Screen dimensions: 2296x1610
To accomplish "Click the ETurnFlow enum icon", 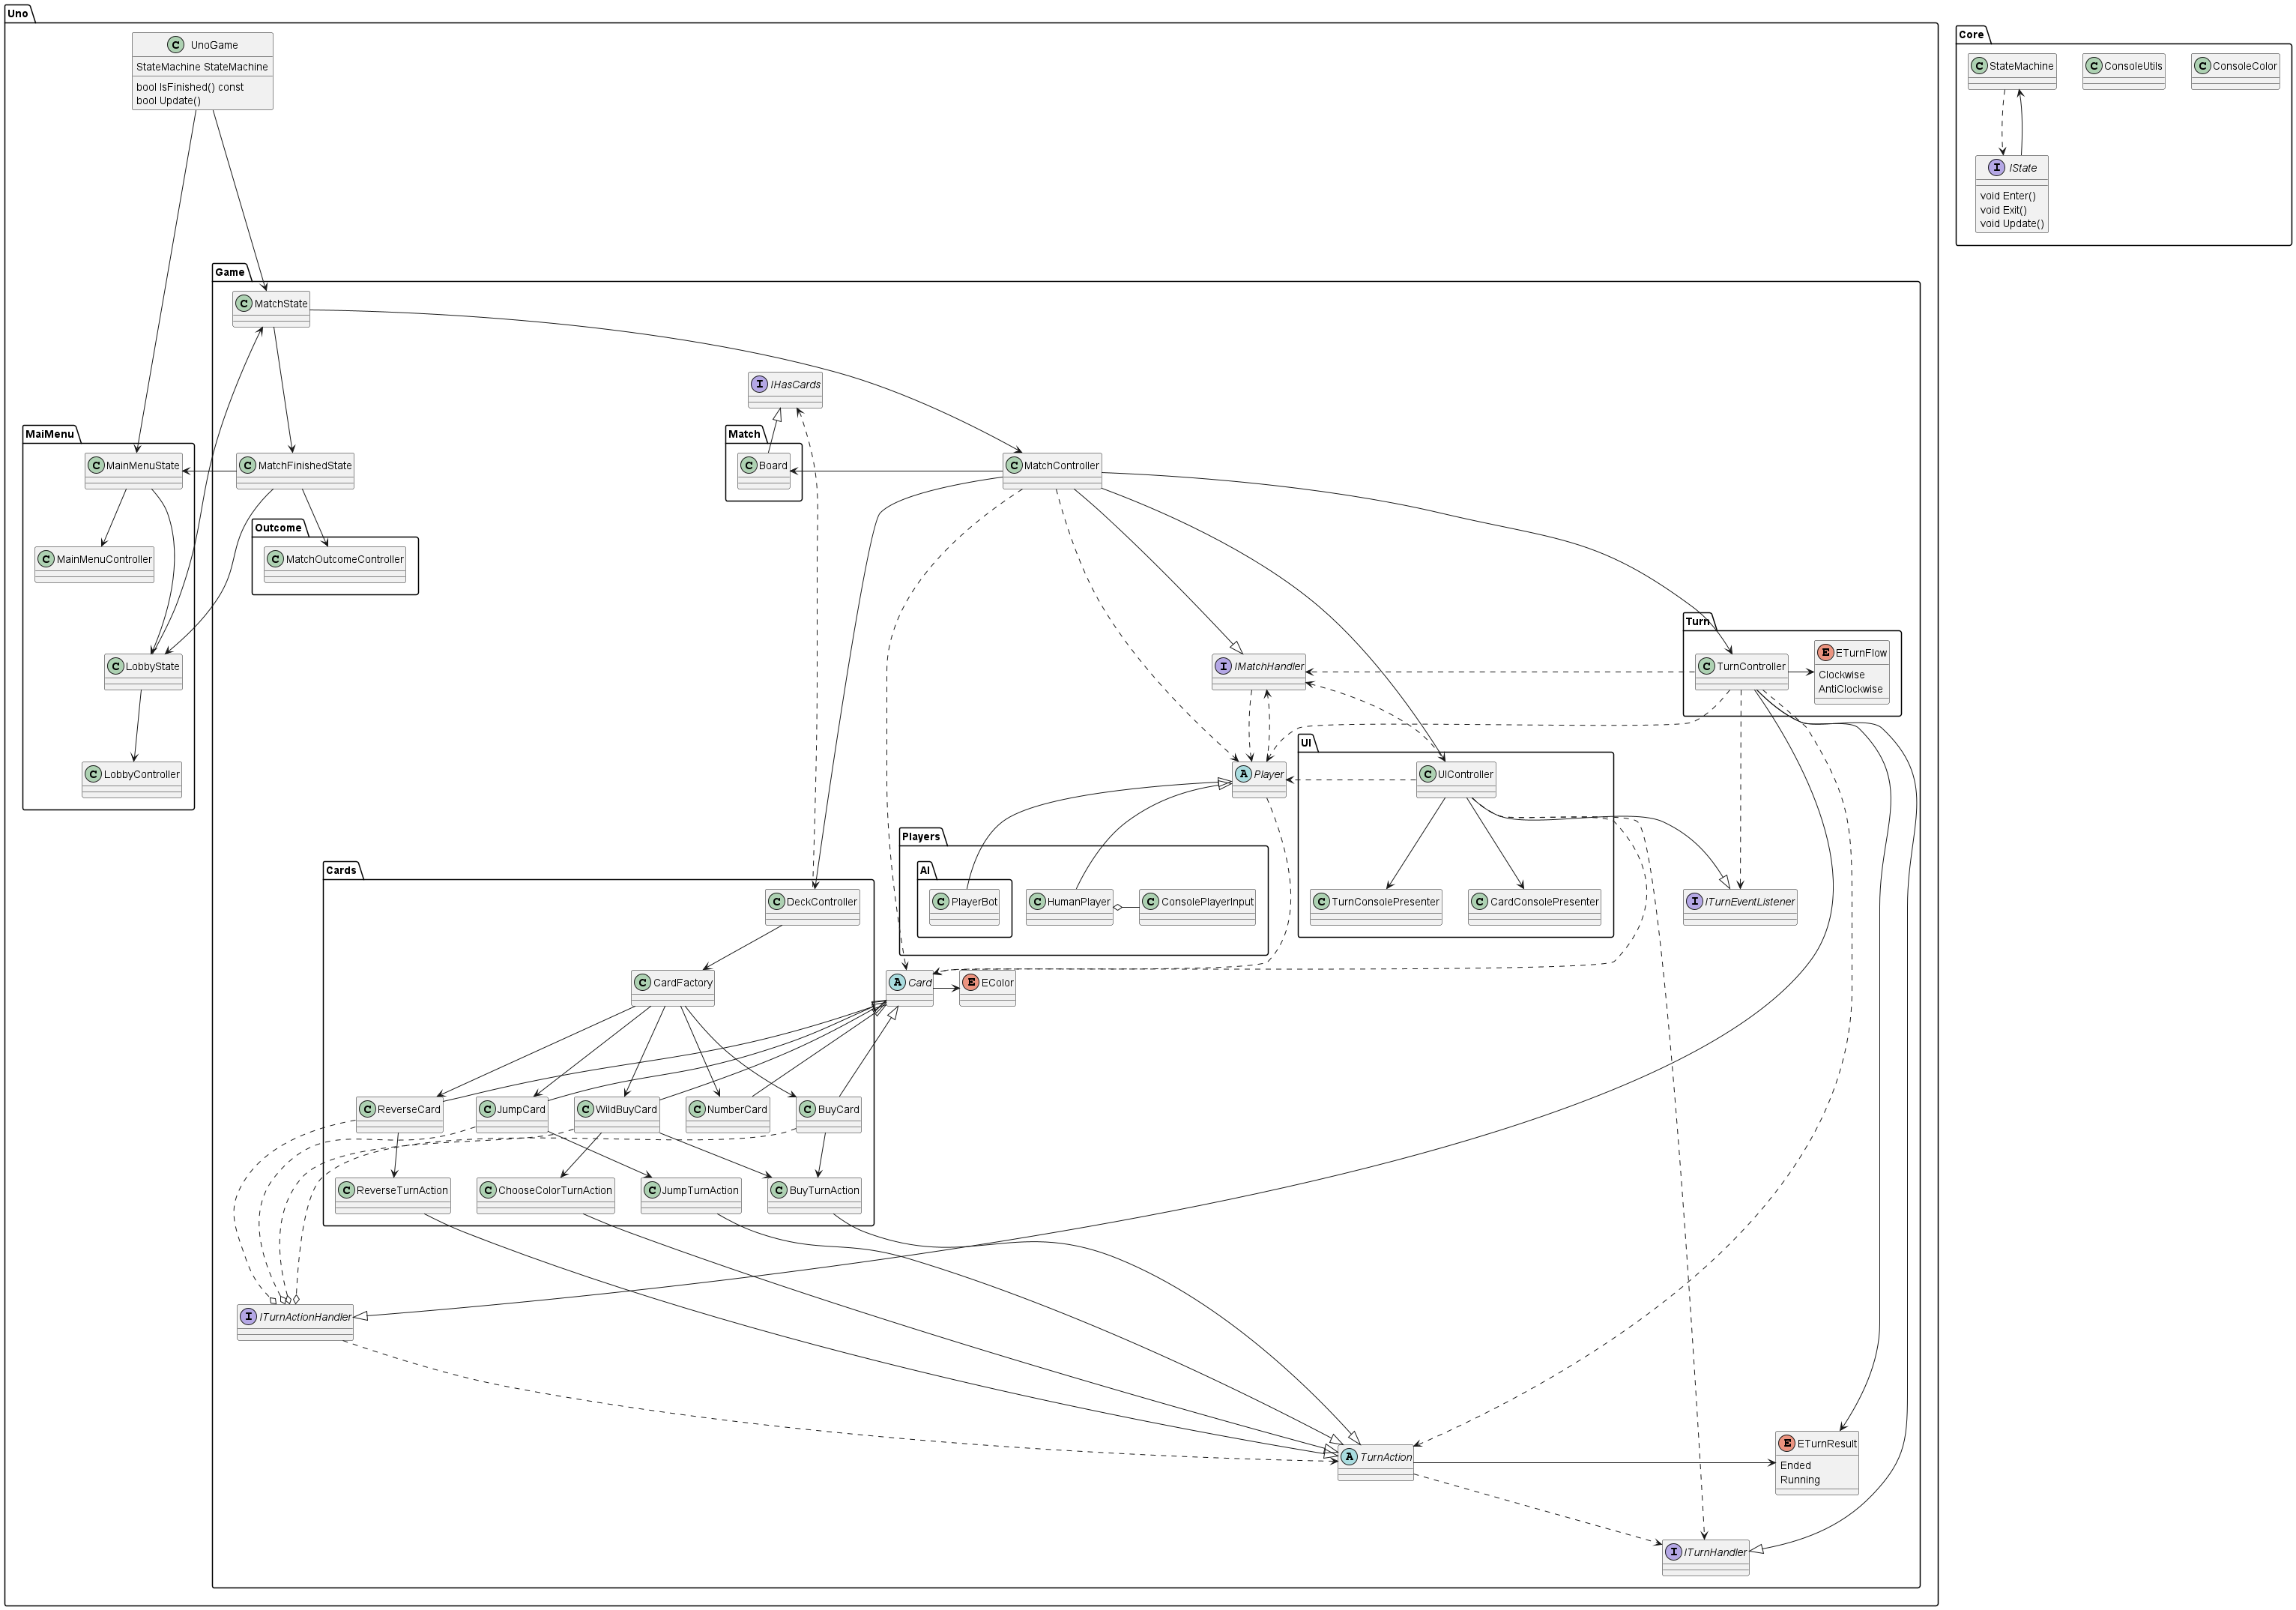I will pos(1825,653).
